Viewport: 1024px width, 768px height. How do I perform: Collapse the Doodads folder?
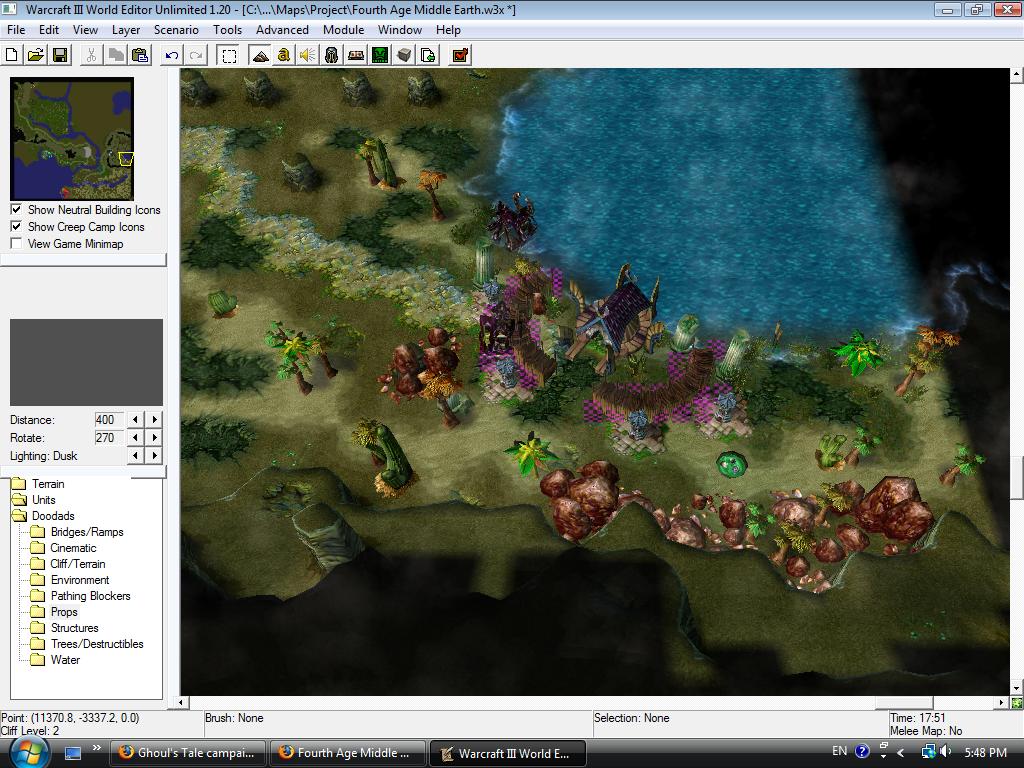click(x=52, y=516)
